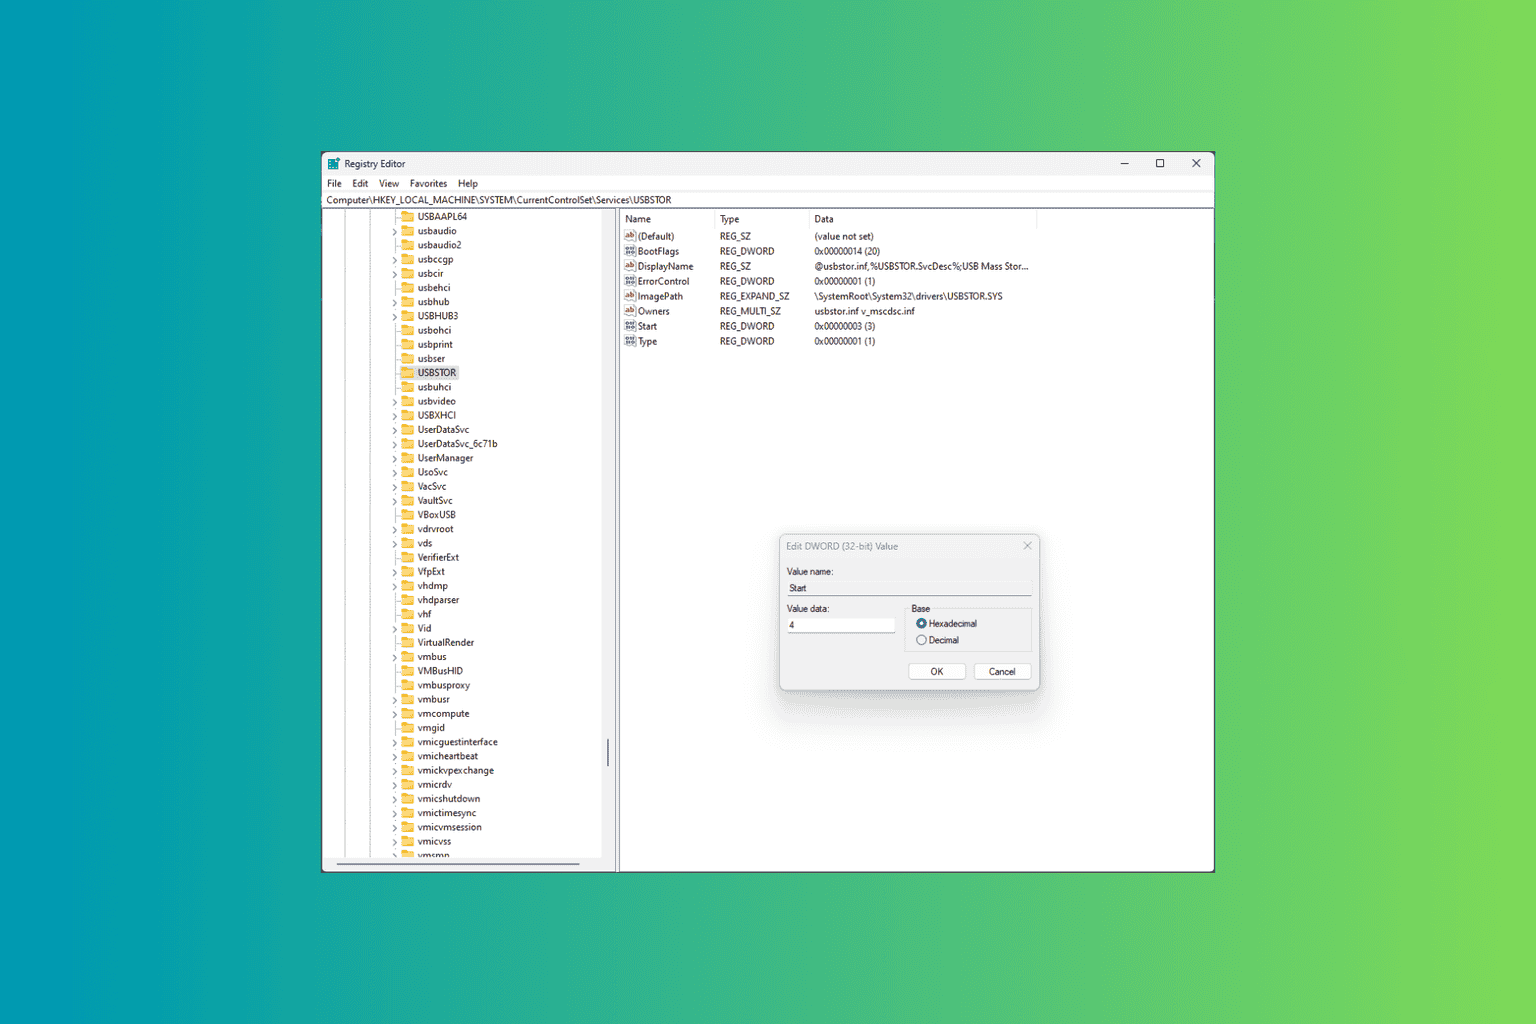
Task: Click the USBAAPL64 folder icon
Action: (x=408, y=216)
